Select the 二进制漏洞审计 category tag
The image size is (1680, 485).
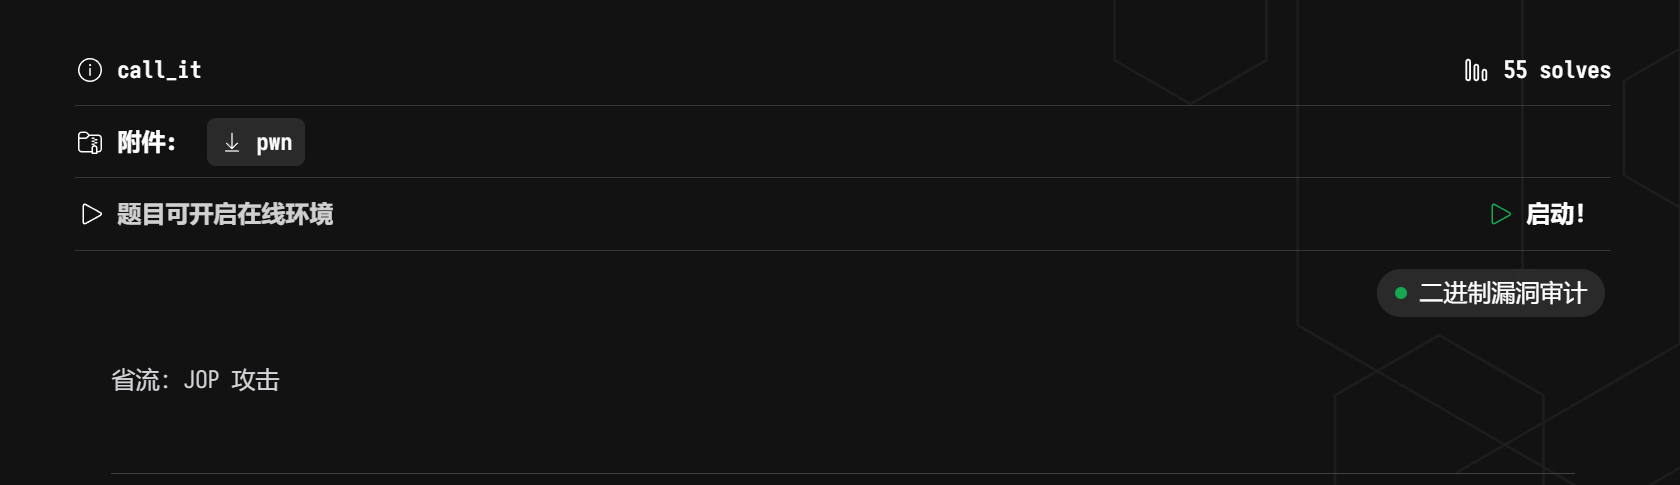[1491, 293]
